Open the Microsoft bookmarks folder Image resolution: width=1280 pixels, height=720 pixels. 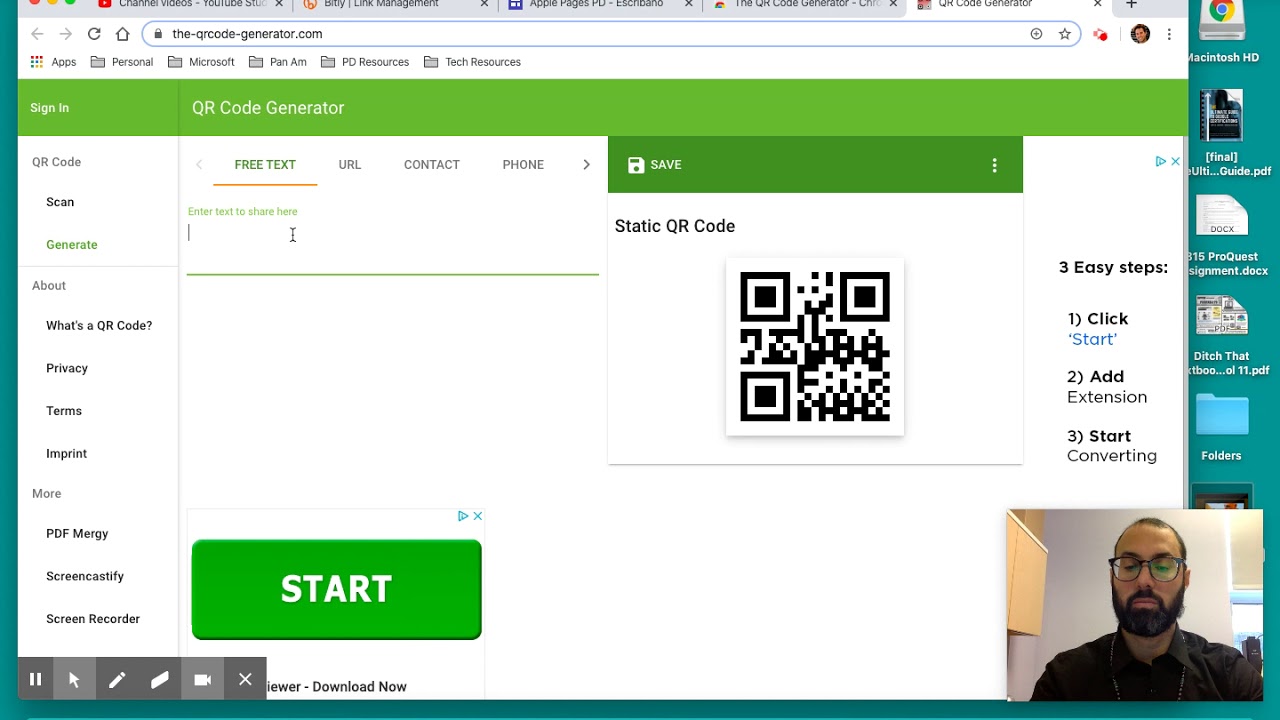[201, 62]
